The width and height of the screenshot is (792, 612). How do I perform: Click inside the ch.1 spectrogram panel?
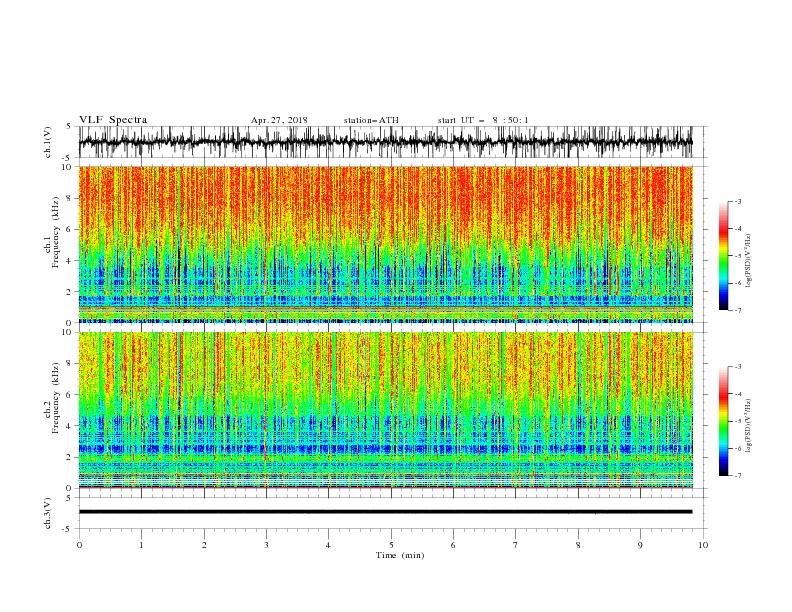tap(385, 244)
